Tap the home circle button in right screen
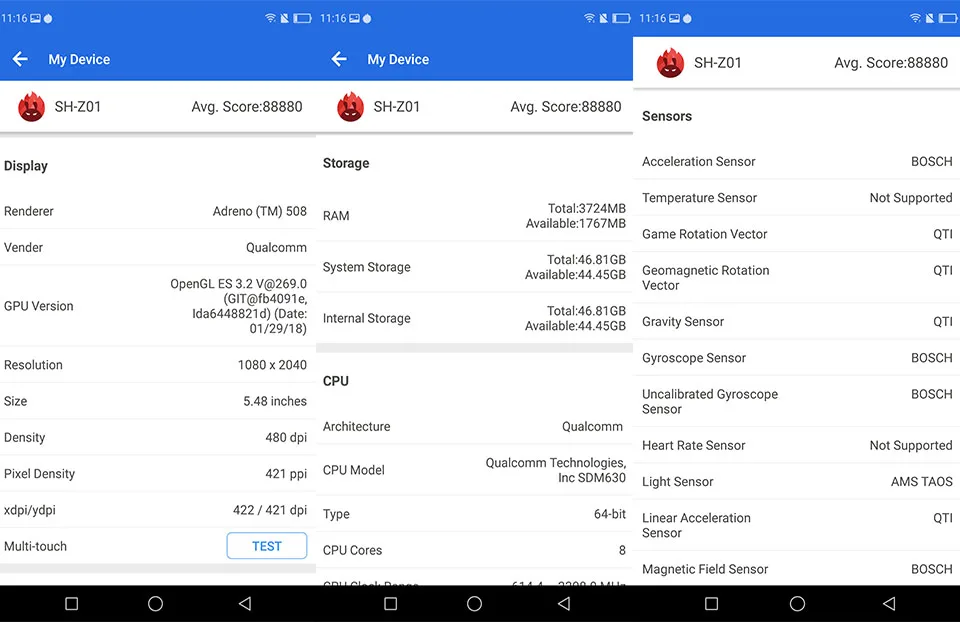 797,604
